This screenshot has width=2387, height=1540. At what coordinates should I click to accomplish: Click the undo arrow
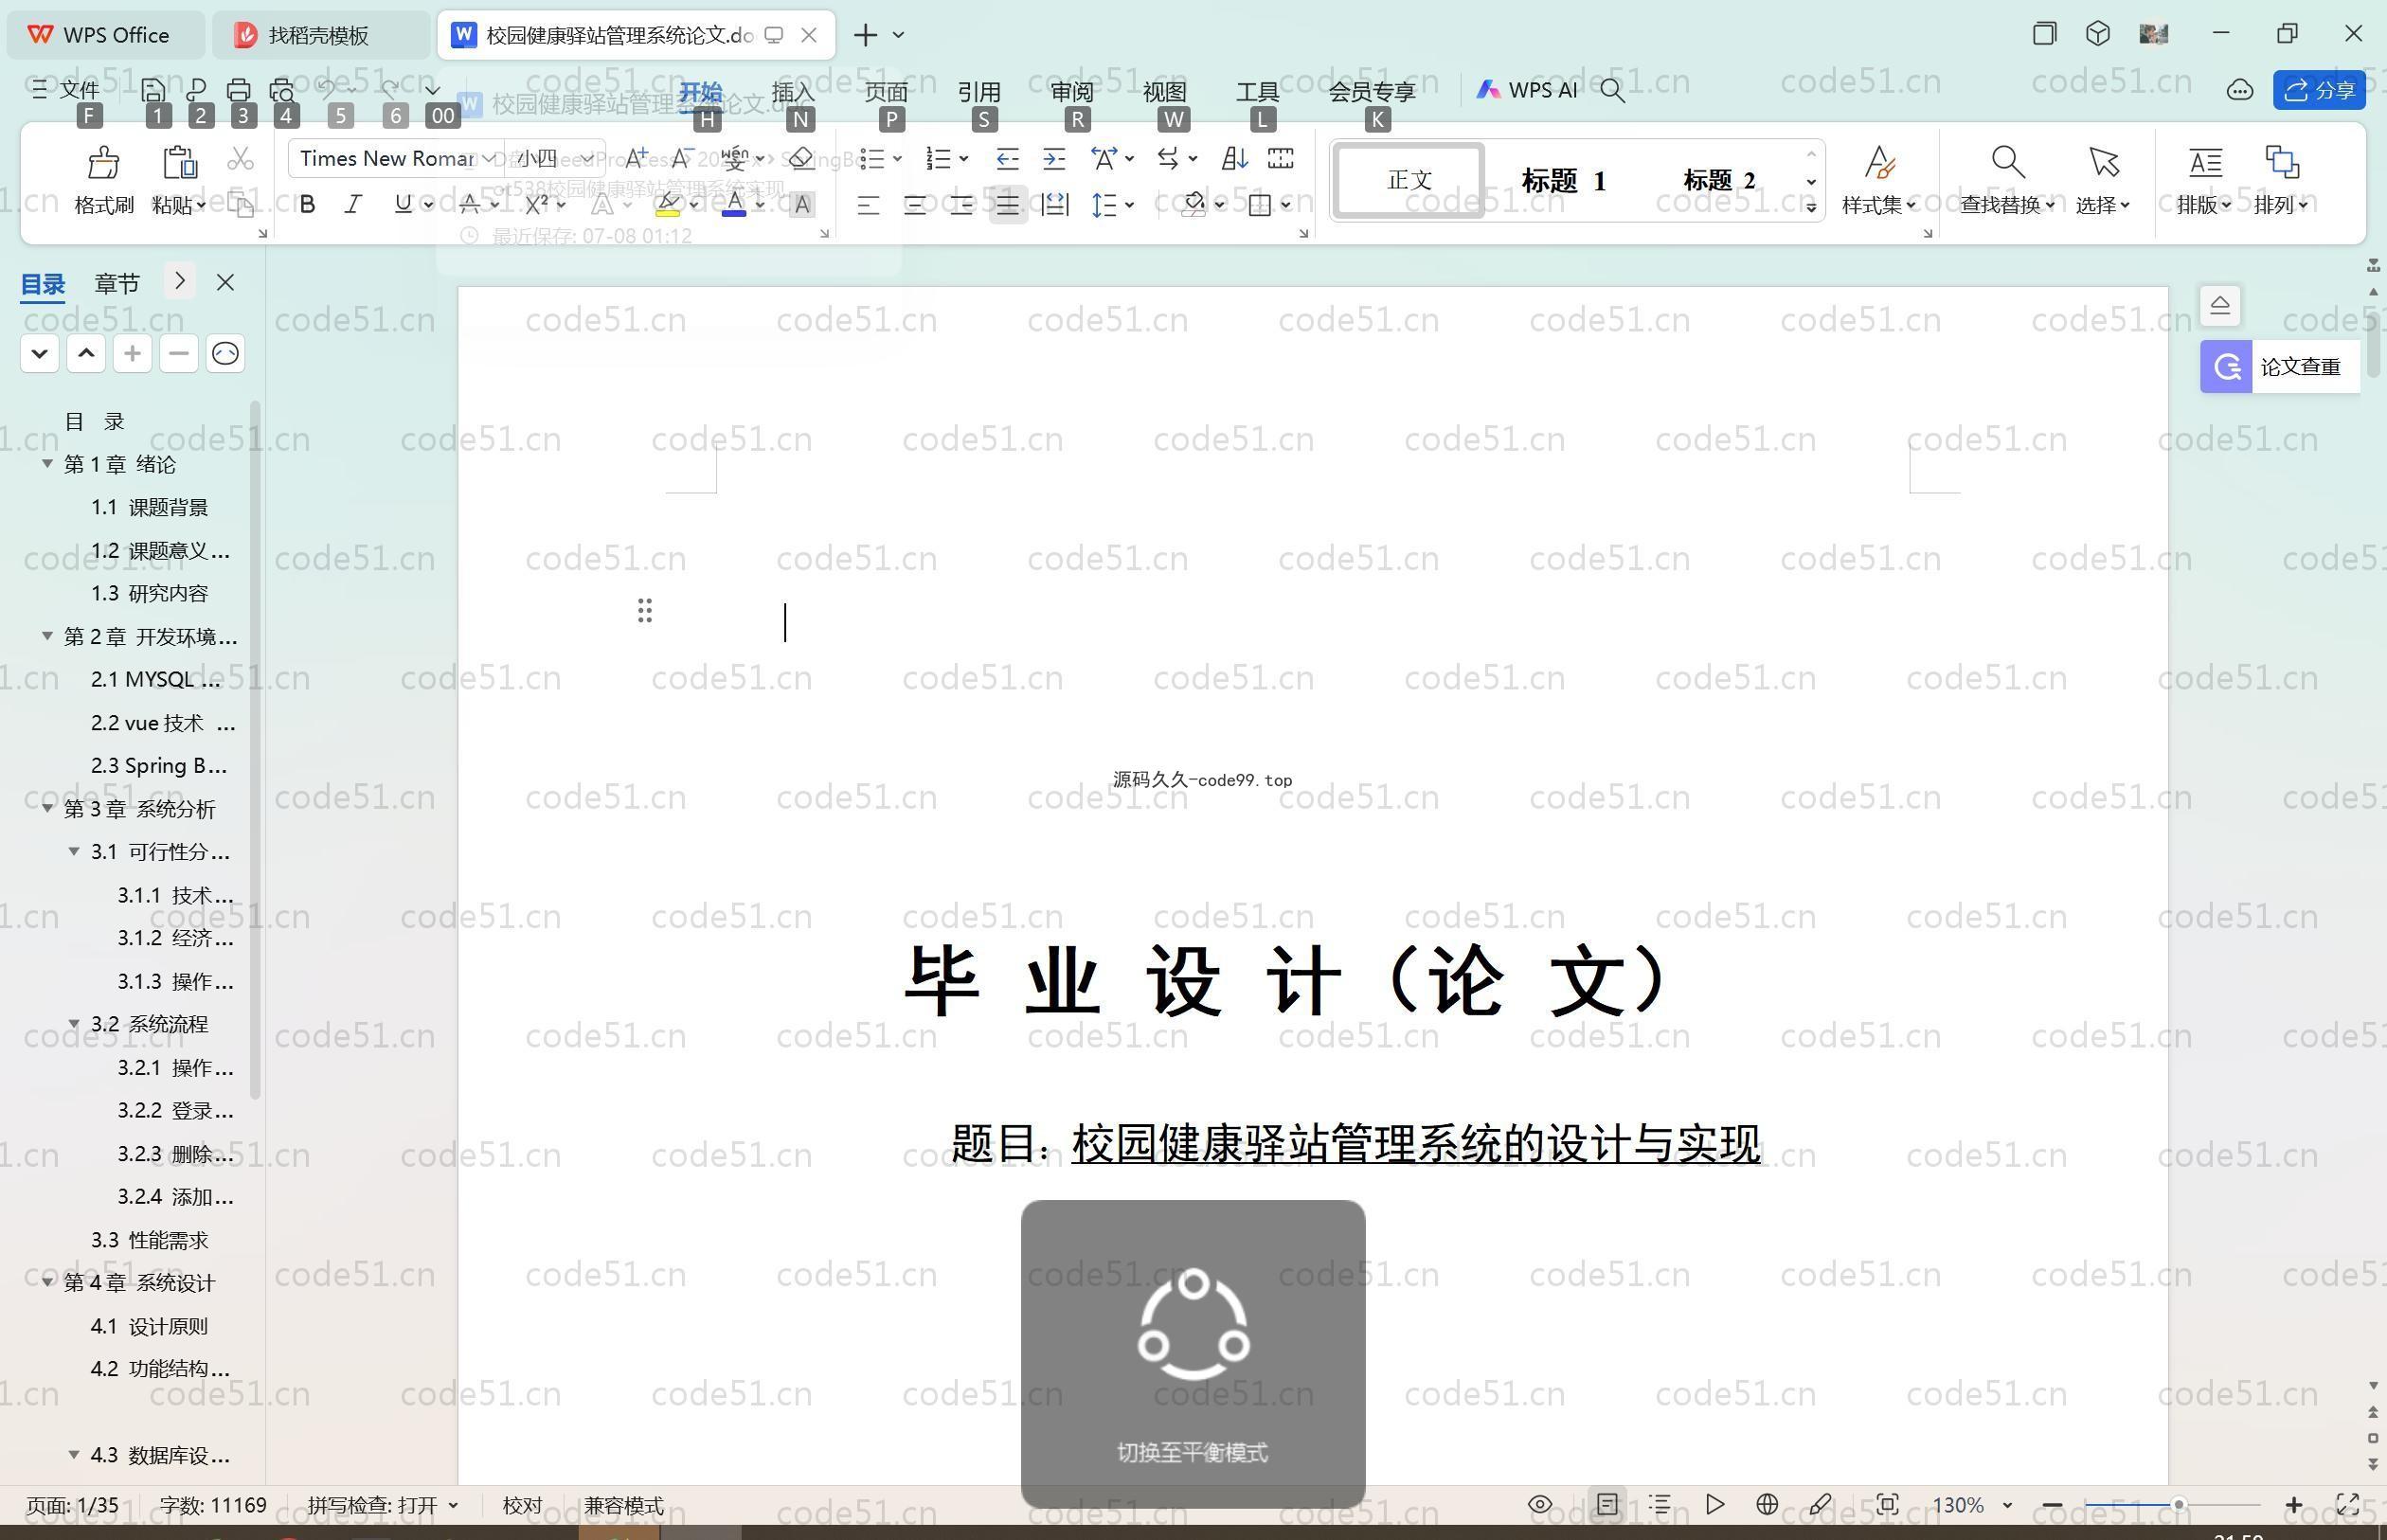[x=326, y=90]
